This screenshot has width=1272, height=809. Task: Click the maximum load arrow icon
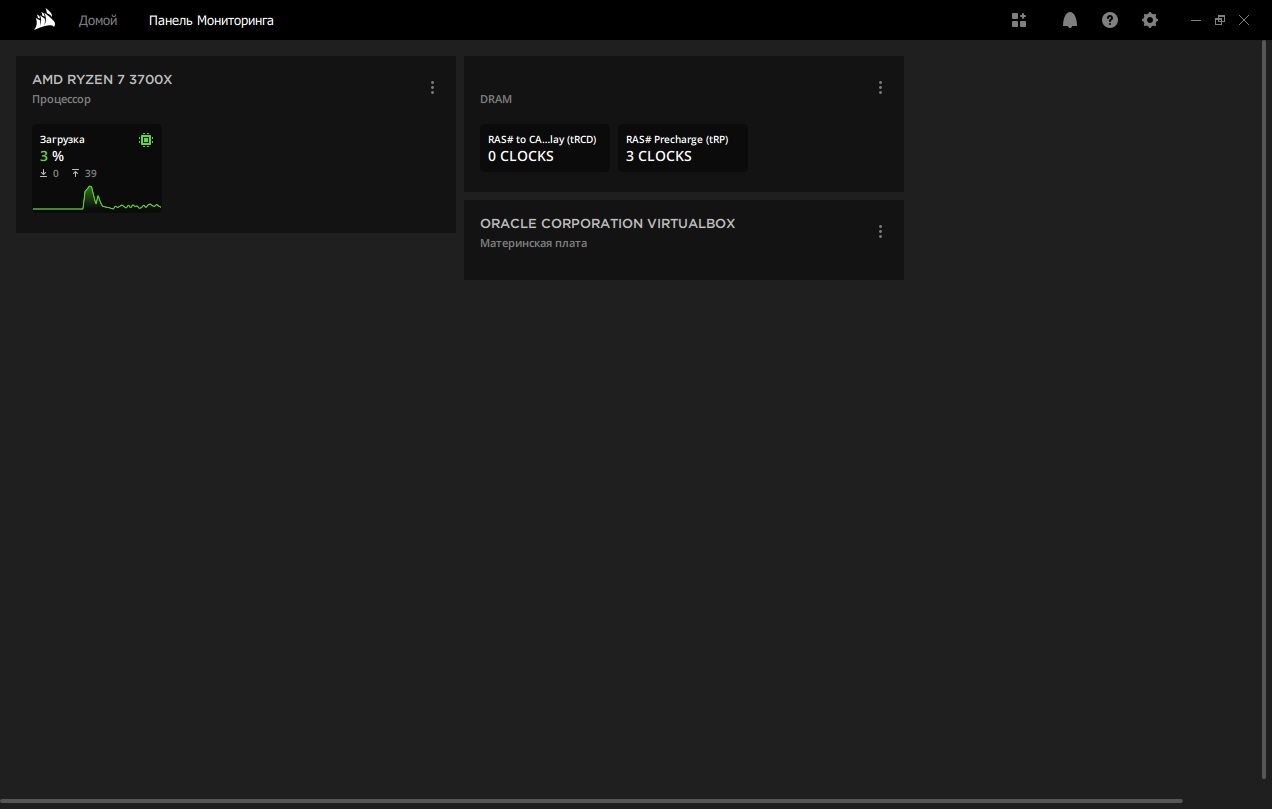pyautogui.click(x=76, y=173)
